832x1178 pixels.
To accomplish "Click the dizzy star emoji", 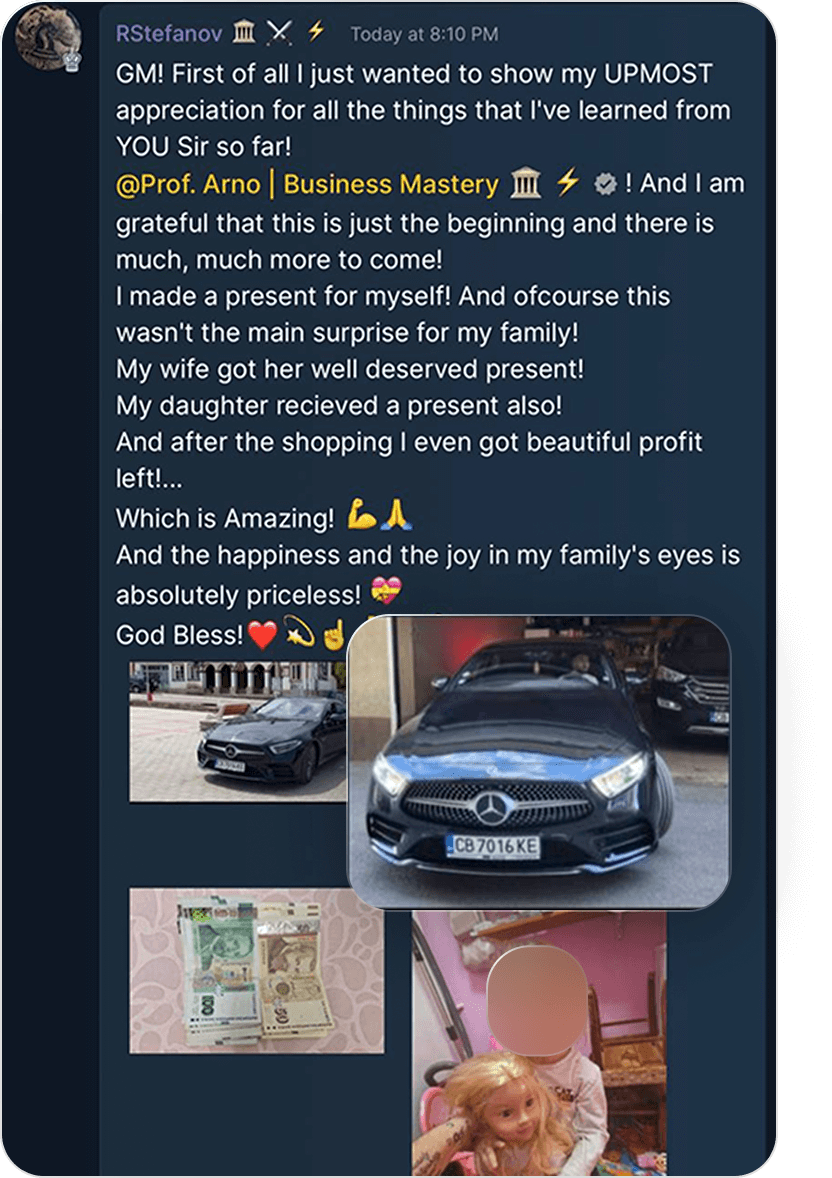I will (x=298, y=634).
